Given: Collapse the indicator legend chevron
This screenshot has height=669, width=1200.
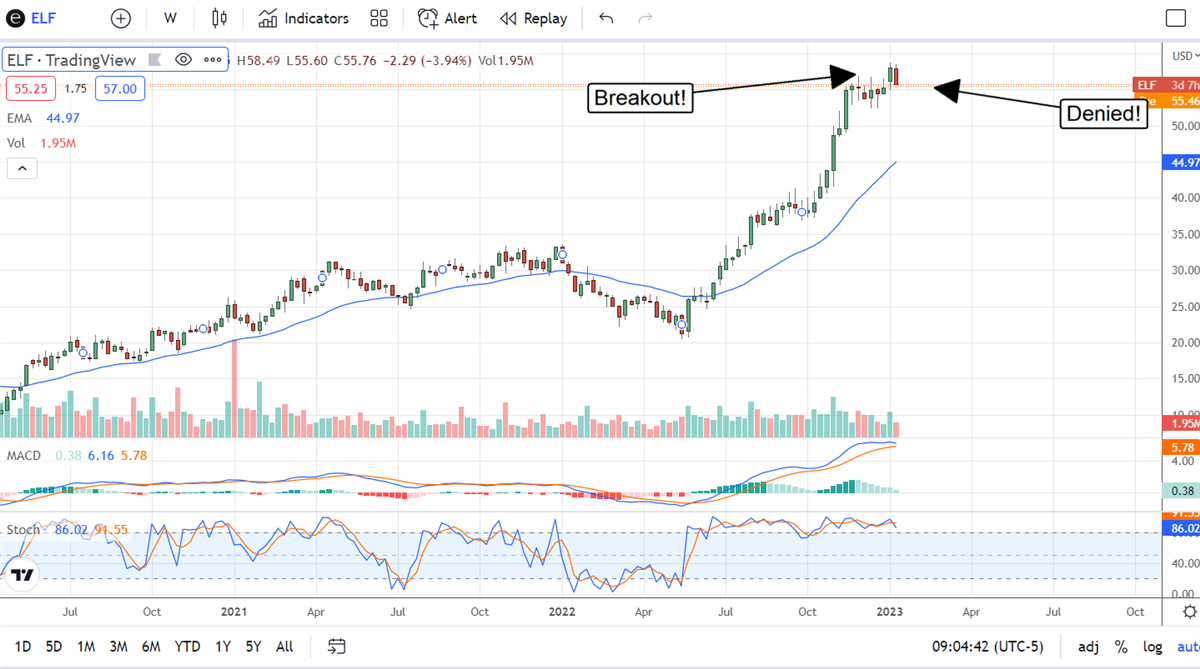Looking at the screenshot, I should (22, 169).
